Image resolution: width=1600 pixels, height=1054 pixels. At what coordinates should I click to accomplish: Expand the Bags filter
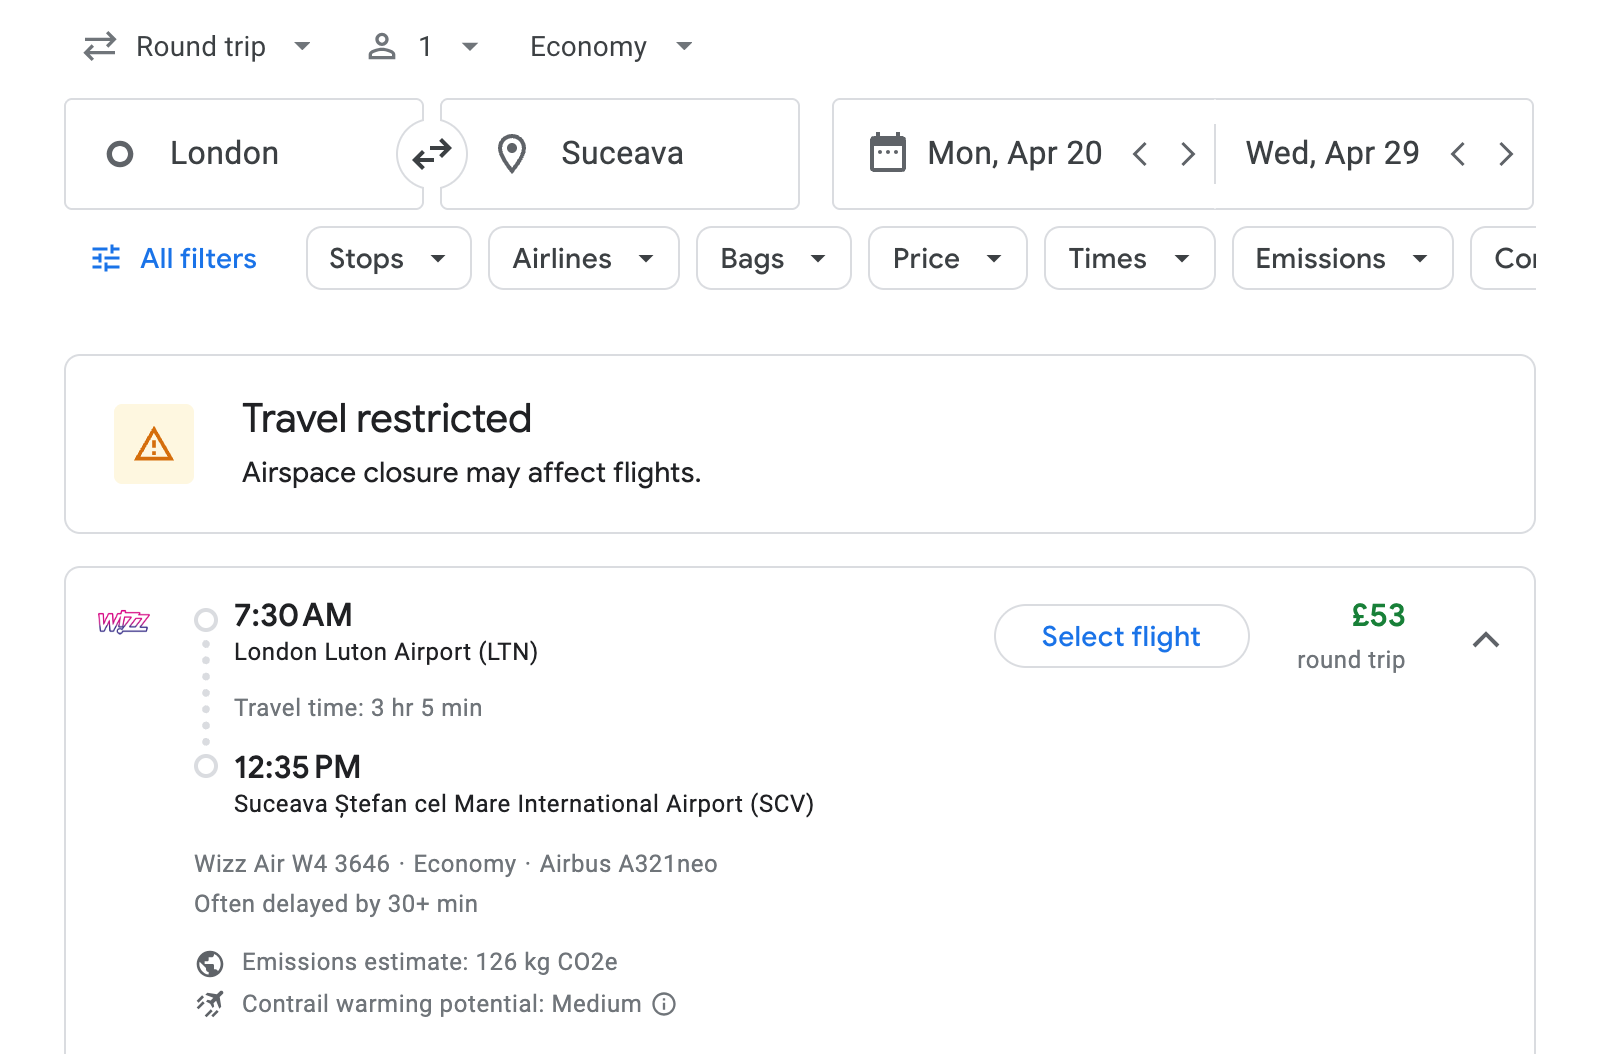coord(773,258)
